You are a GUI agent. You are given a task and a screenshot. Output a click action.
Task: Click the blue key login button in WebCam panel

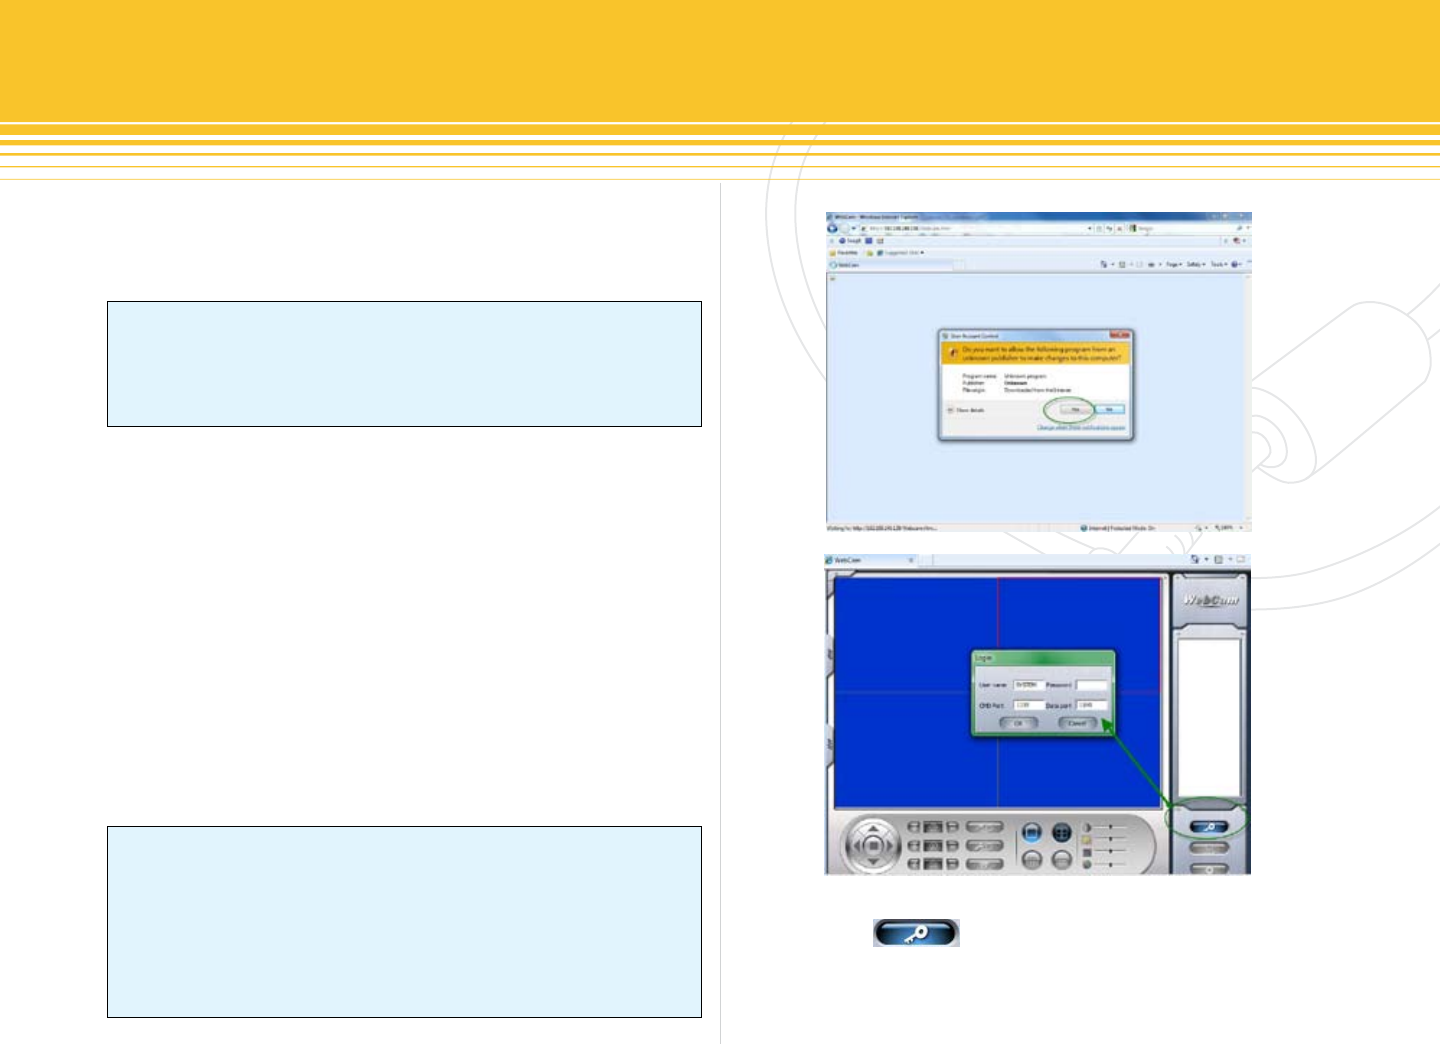(1209, 827)
